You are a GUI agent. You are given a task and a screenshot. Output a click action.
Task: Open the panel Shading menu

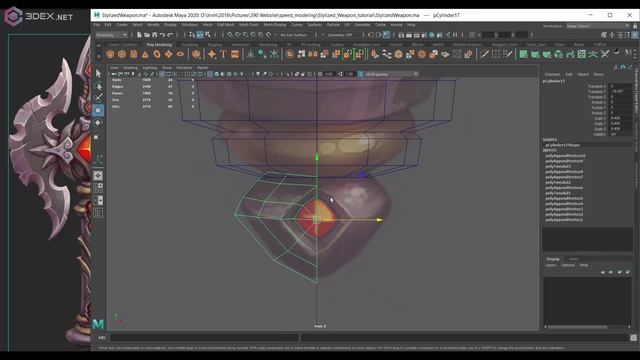tap(130, 68)
